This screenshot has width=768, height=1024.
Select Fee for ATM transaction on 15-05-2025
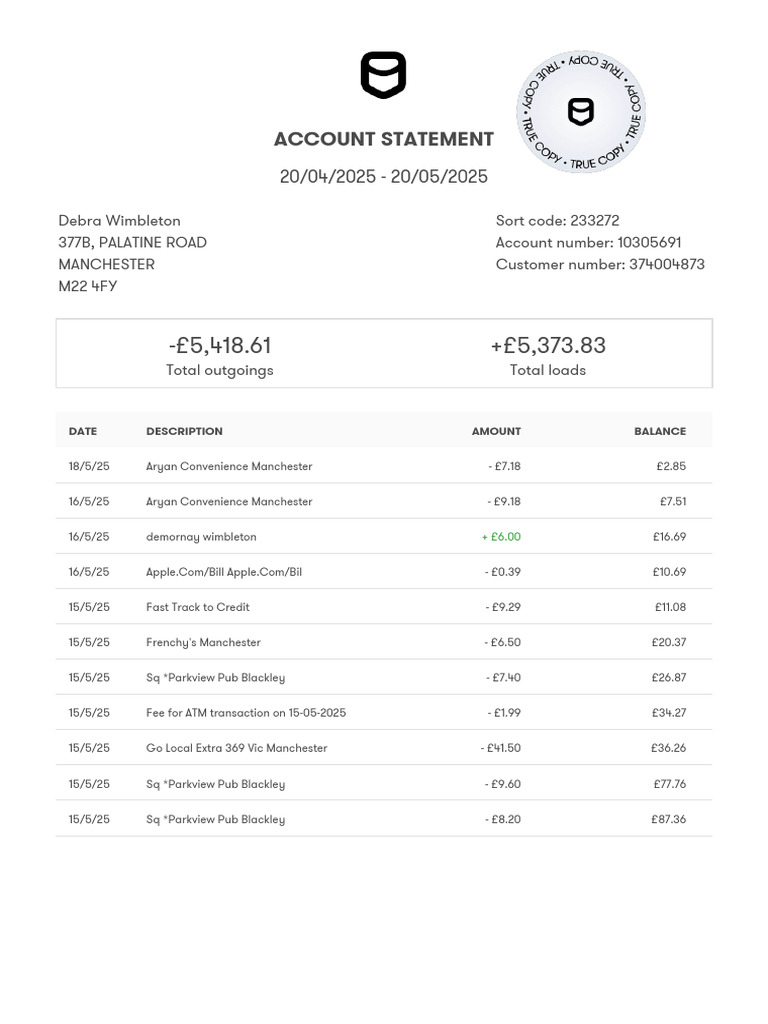(246, 713)
